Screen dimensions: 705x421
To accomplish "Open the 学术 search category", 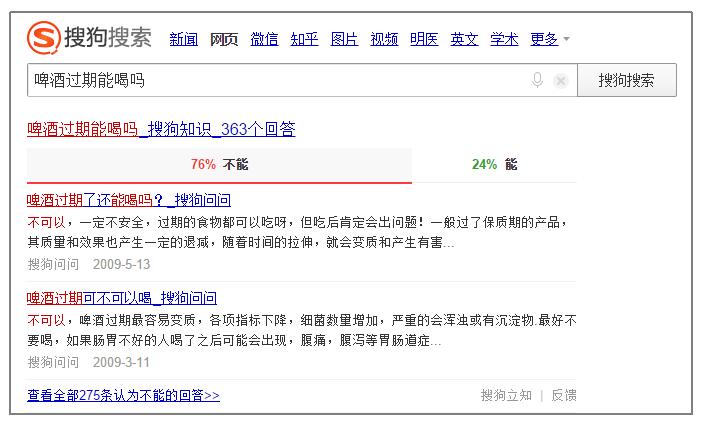I will point(504,39).
